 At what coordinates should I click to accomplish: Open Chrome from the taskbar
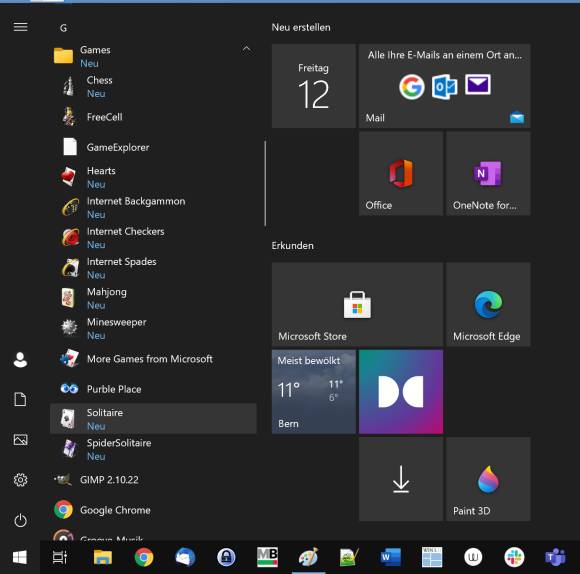[x=144, y=557]
